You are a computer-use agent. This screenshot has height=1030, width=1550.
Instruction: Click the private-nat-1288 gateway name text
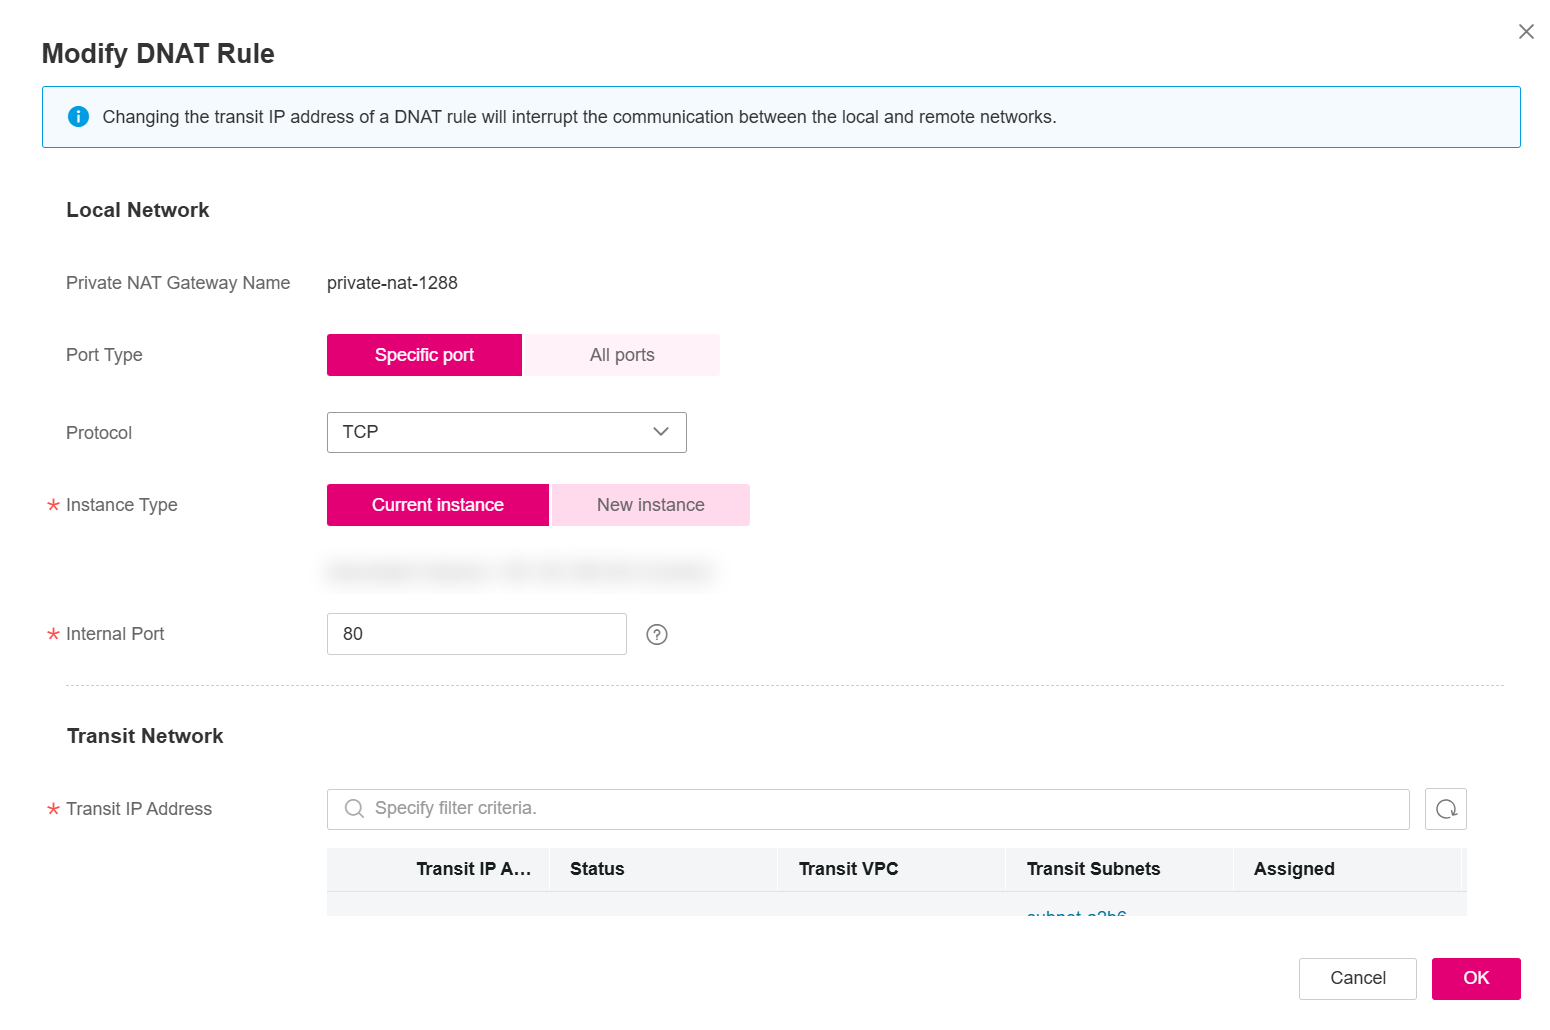click(392, 283)
